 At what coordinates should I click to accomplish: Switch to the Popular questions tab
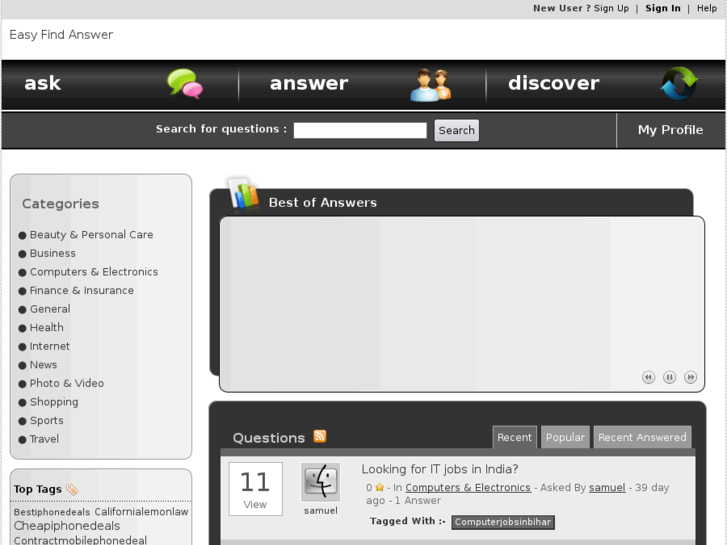(565, 437)
